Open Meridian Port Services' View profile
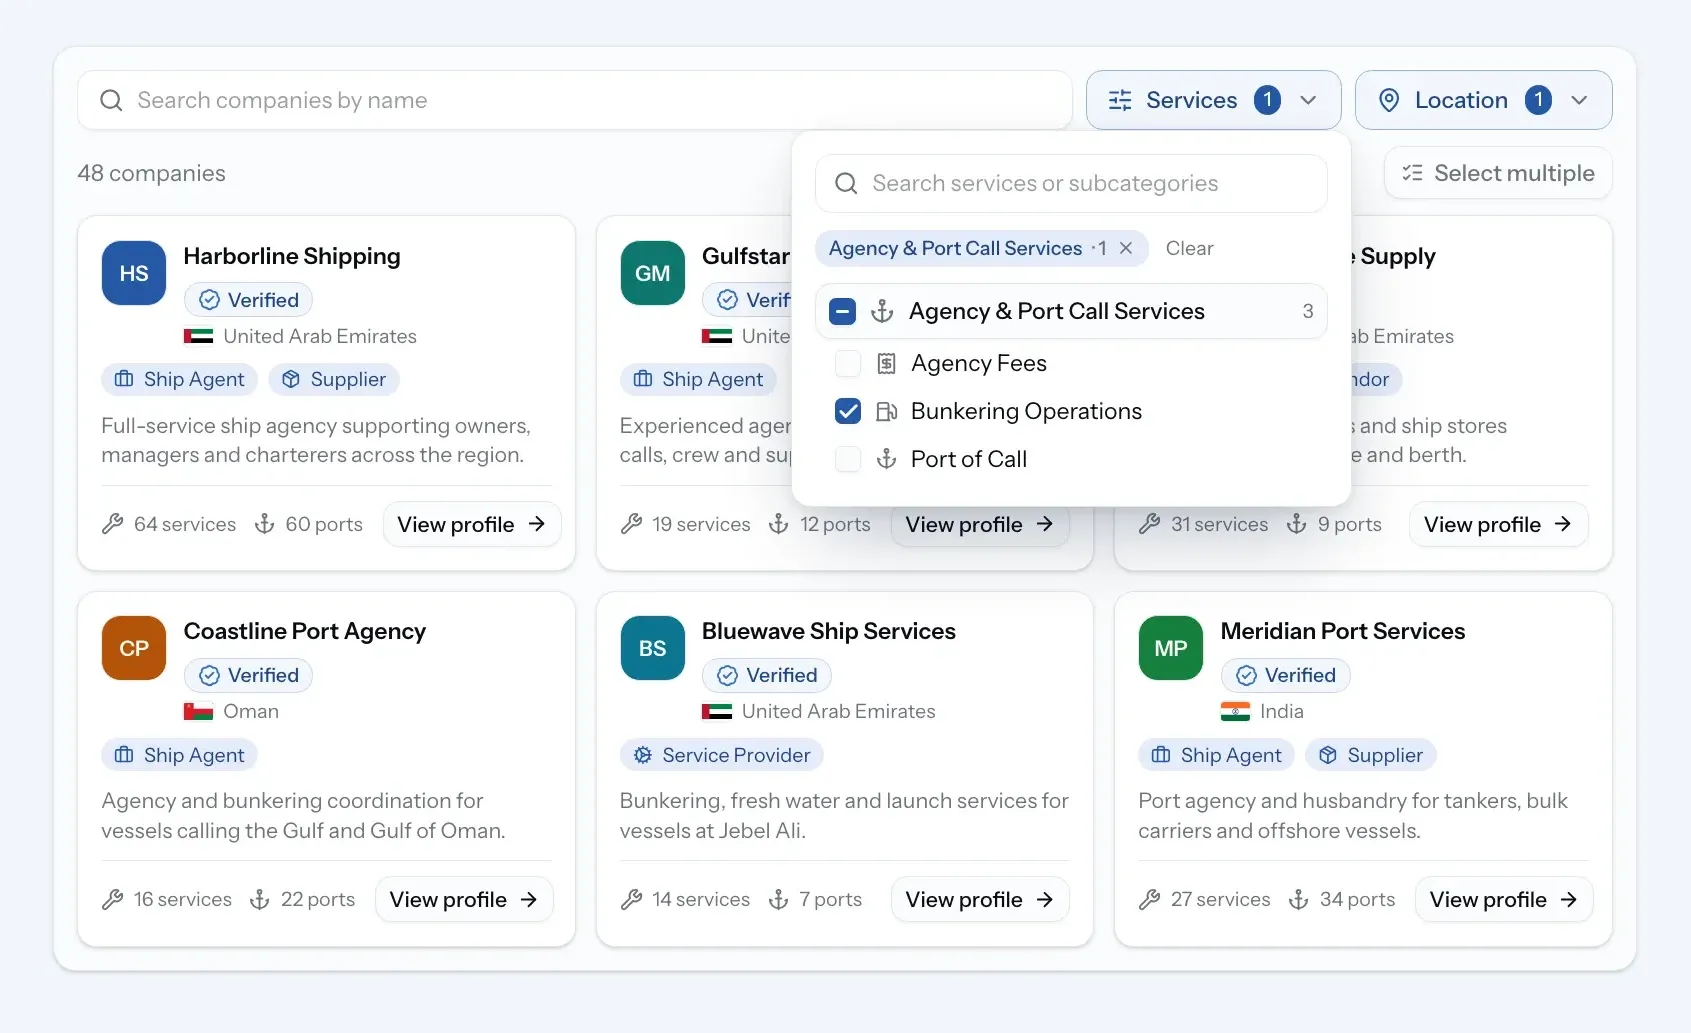 1503,899
